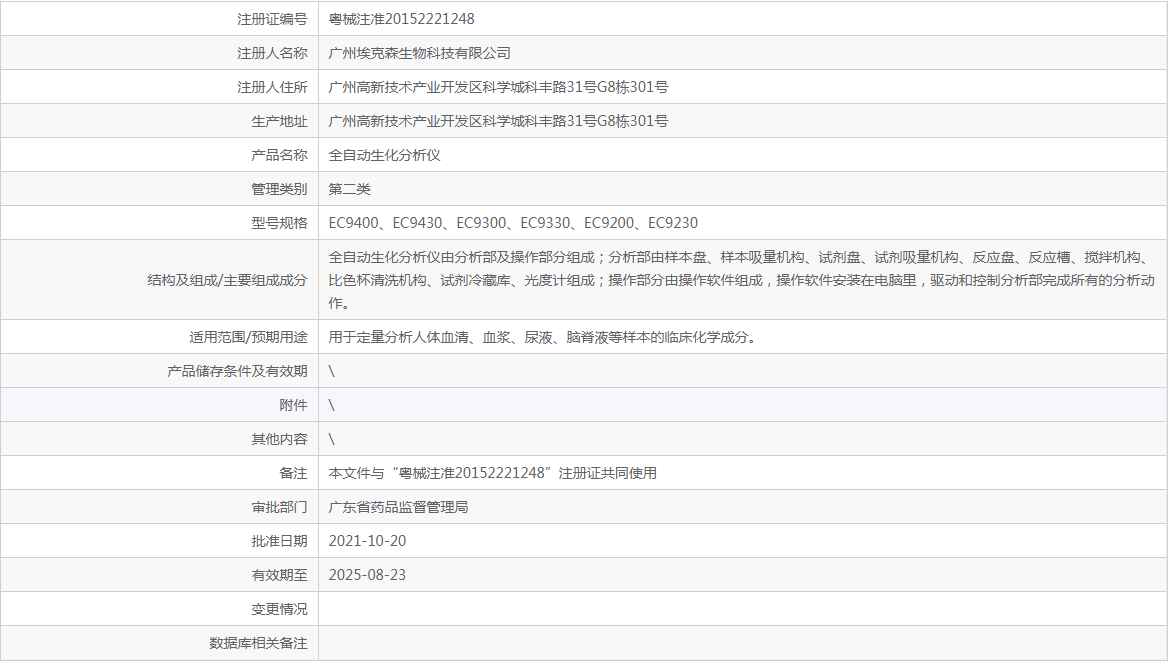The height and width of the screenshot is (663, 1169).
Task: Click the label 数据库相关备注
Action: click(258, 643)
